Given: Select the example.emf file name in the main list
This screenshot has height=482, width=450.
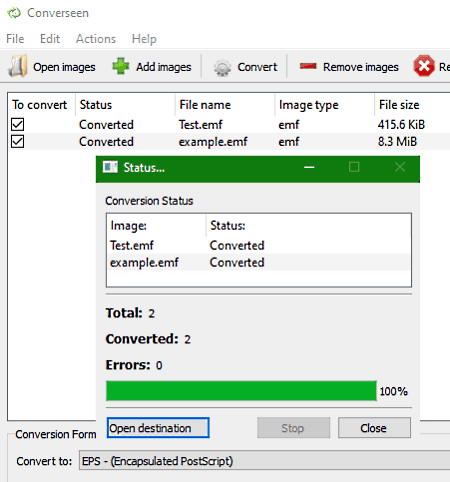Looking at the screenshot, I should 213,142.
